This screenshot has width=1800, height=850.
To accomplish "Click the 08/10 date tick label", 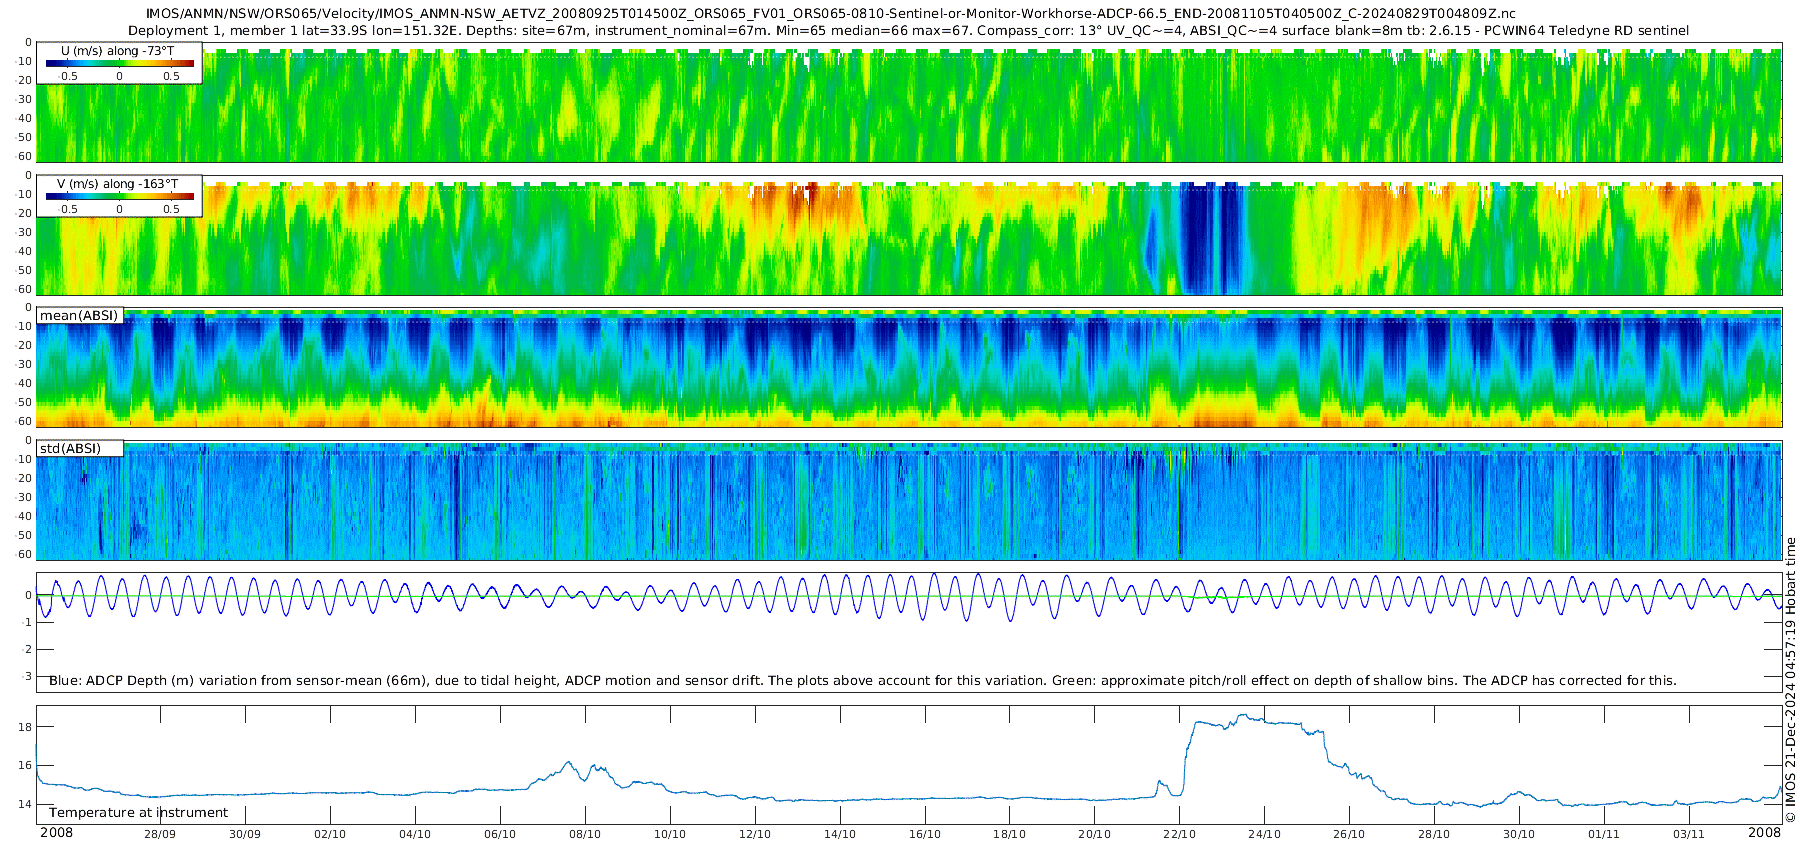I will 585,834.
